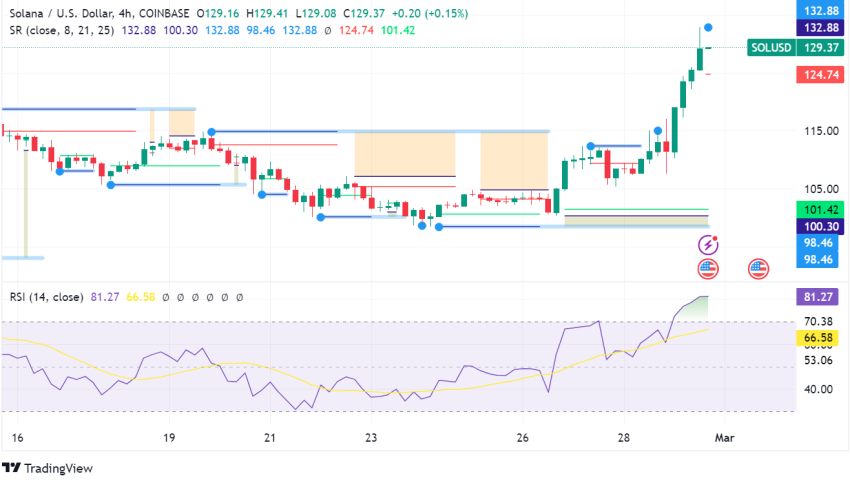
Task: Click the red 124.74 price label
Action: (820, 74)
